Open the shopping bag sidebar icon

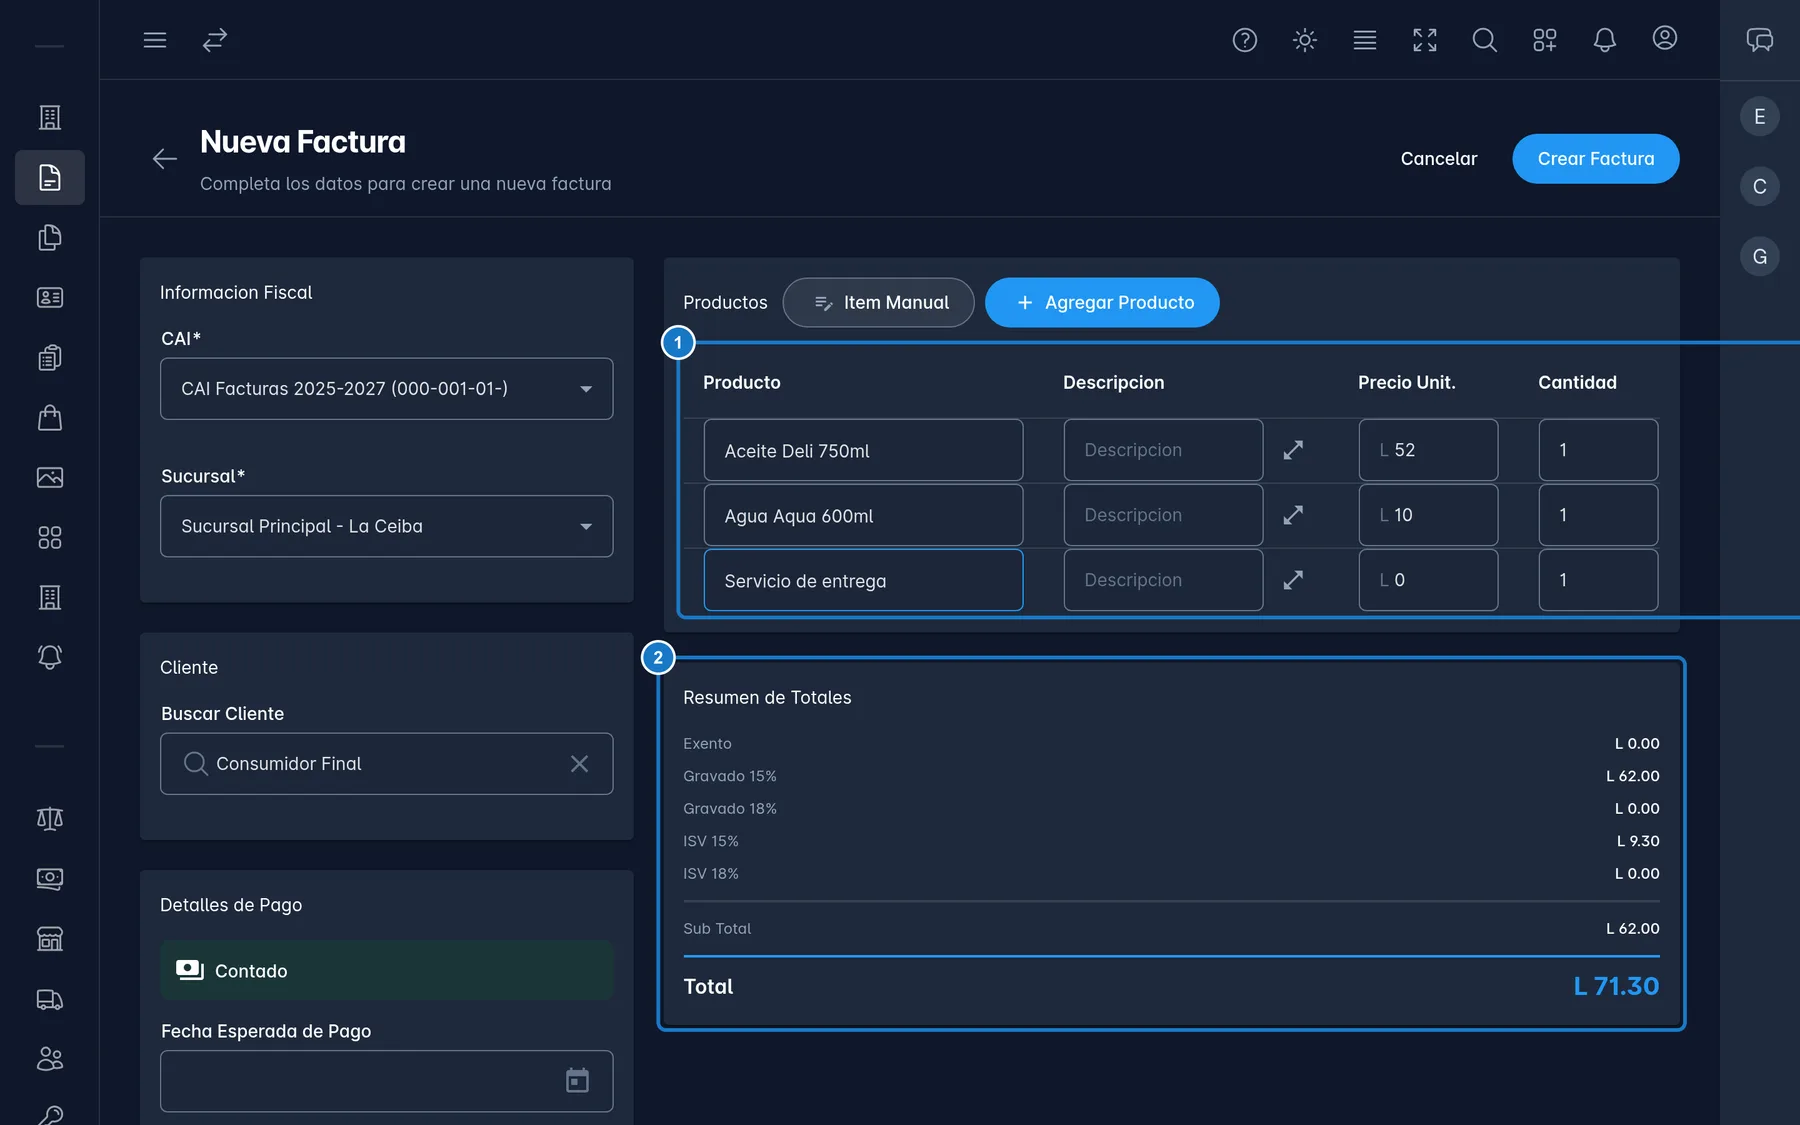coord(50,417)
